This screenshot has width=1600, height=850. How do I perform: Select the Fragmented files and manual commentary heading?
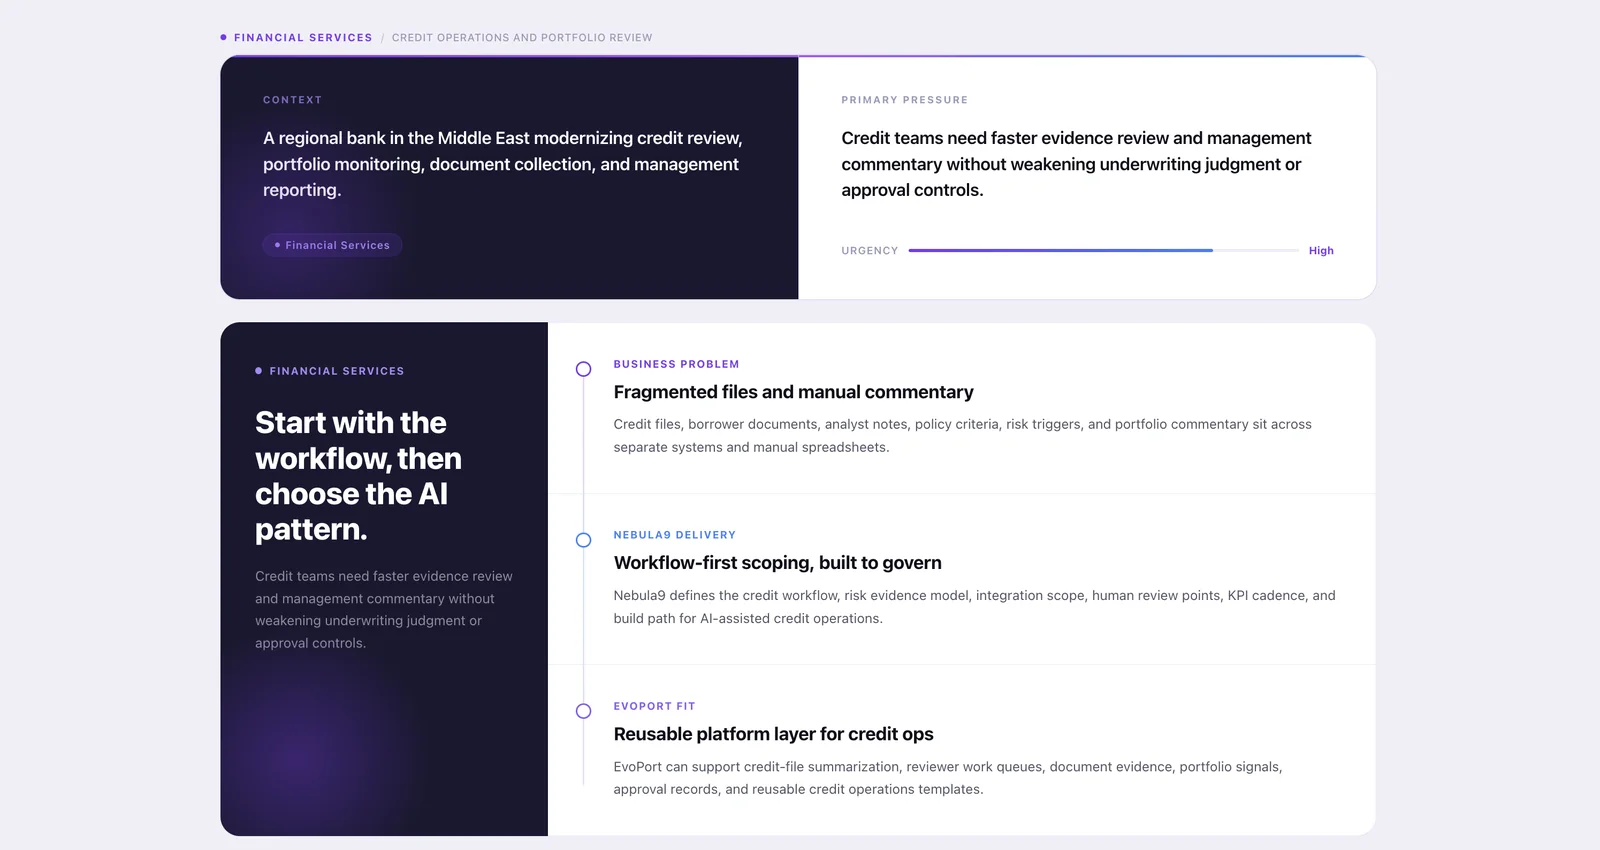pyautogui.click(x=793, y=392)
